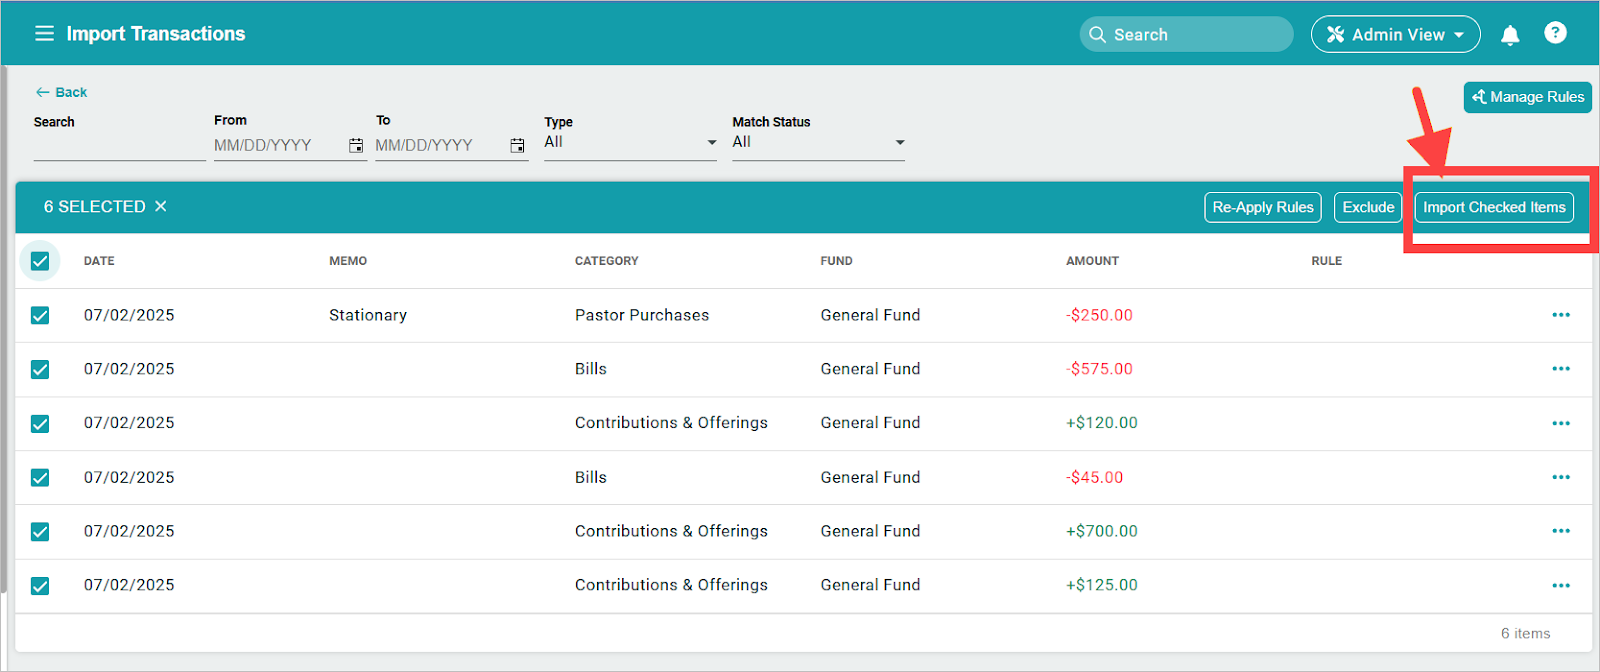Click the top Search bar
The height and width of the screenshot is (672, 1600).
click(1186, 35)
